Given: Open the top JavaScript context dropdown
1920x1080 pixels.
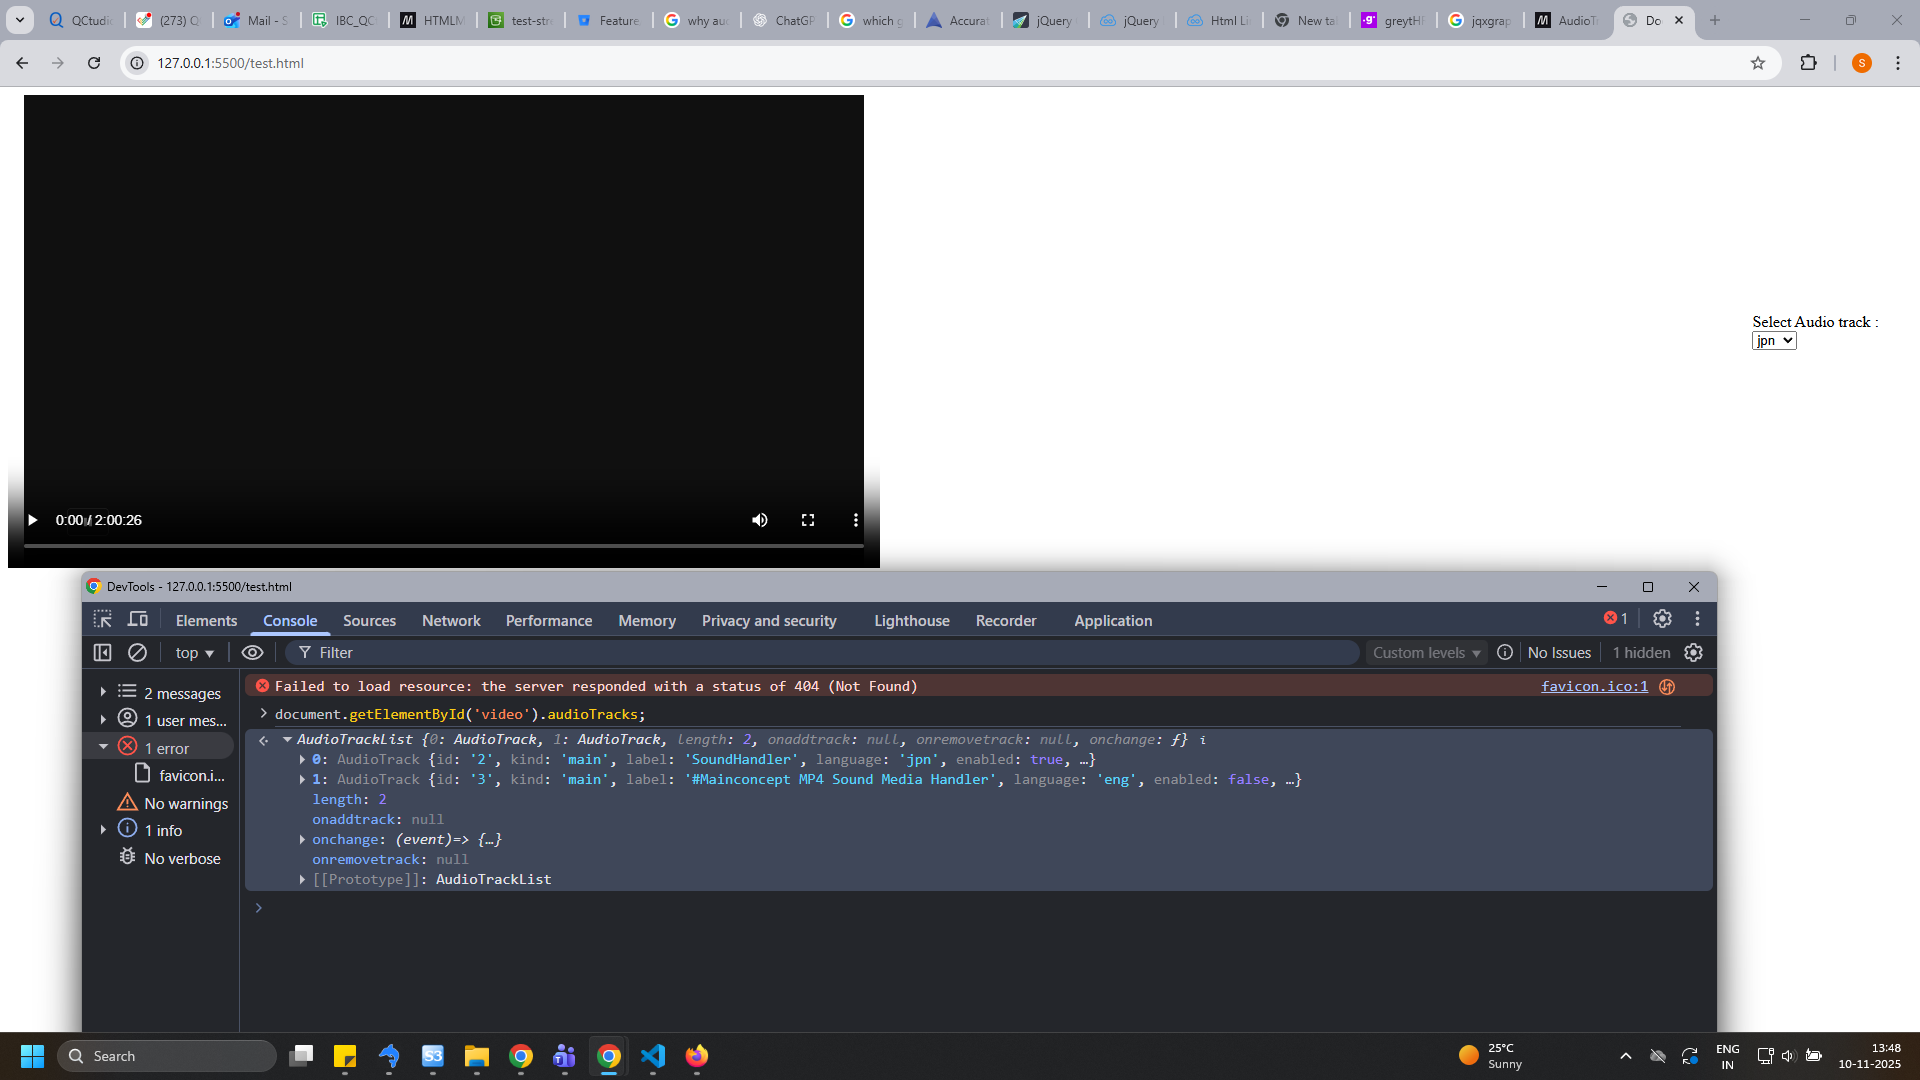Looking at the screenshot, I should [194, 652].
